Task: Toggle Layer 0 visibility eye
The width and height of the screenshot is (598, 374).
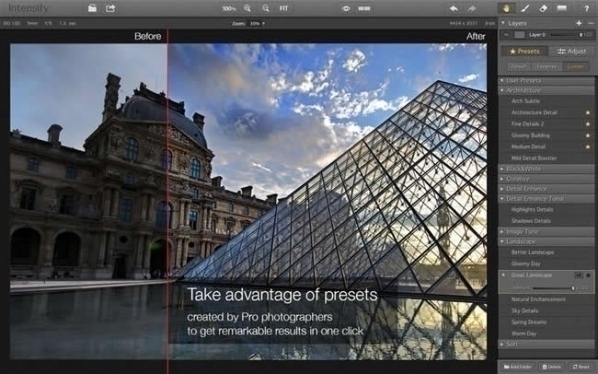Action: tap(506, 35)
